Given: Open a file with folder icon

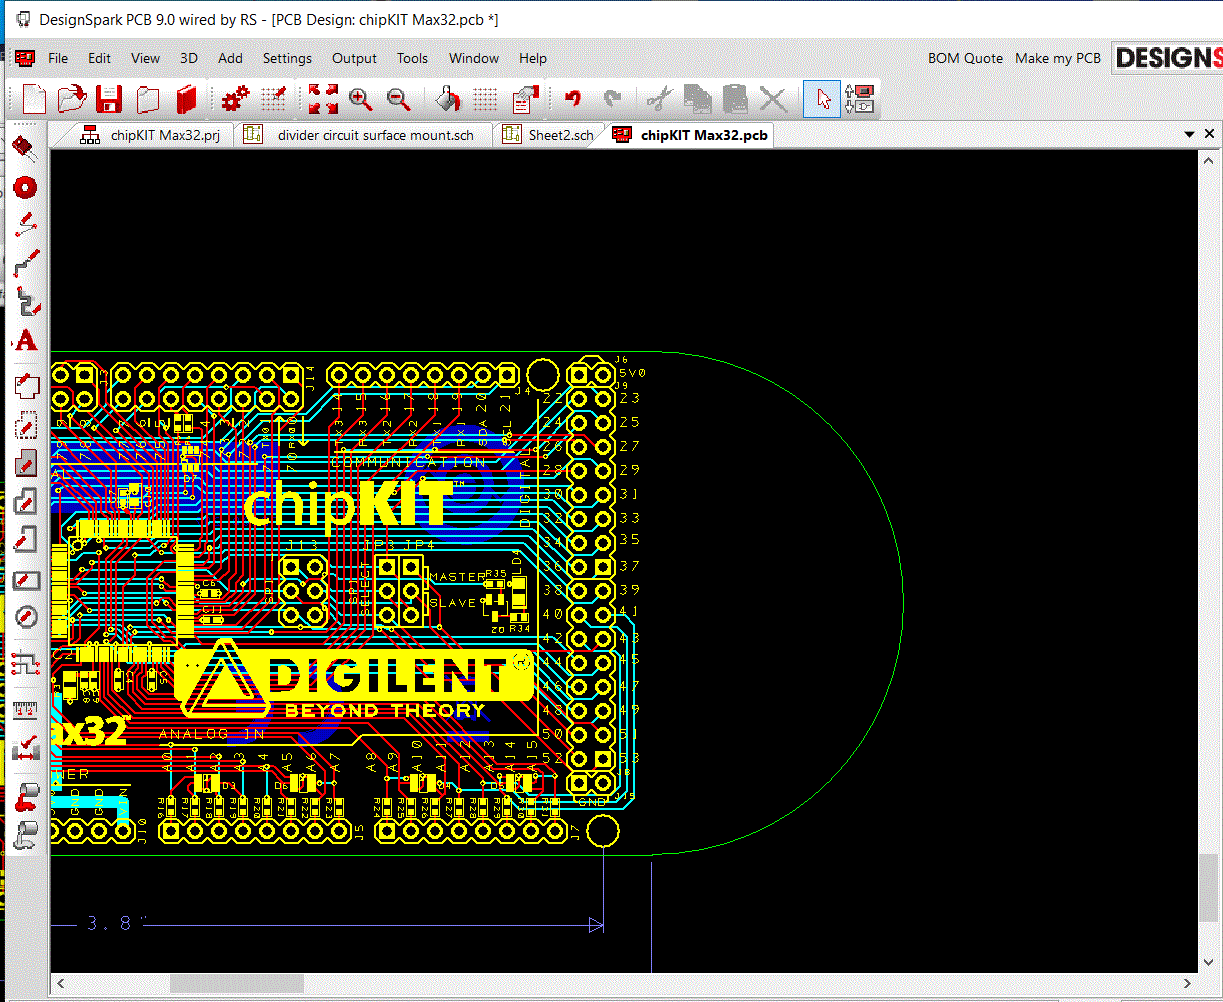Looking at the screenshot, I should 72,99.
